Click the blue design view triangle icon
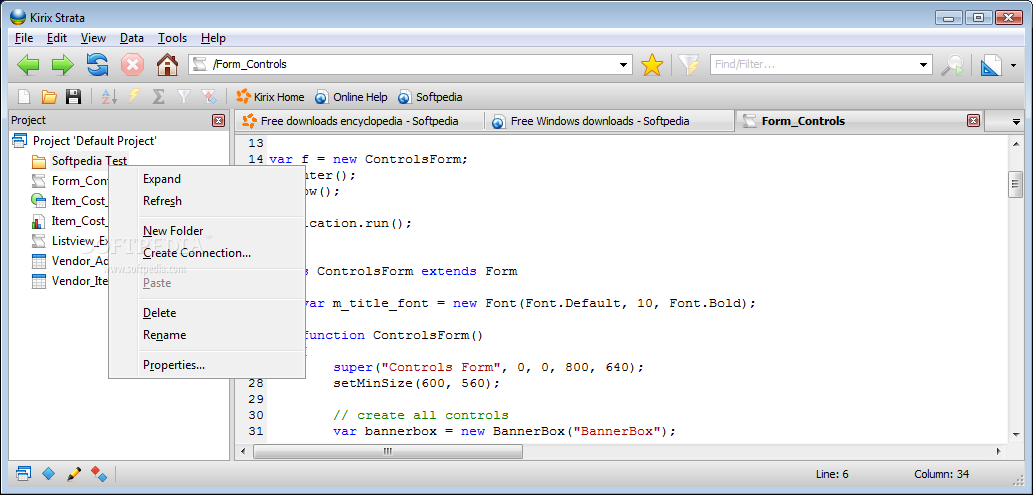This screenshot has height=495, width=1033. click(x=991, y=65)
